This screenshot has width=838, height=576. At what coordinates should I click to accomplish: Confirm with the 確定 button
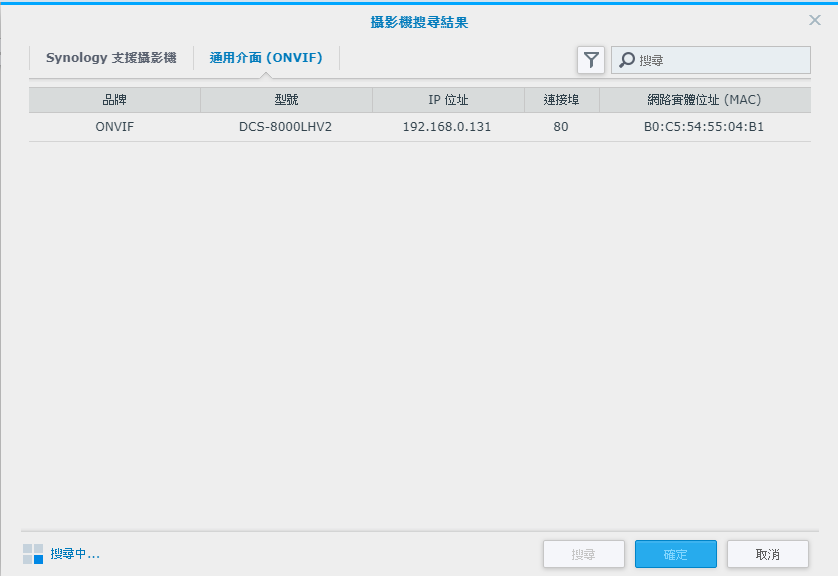(676, 554)
